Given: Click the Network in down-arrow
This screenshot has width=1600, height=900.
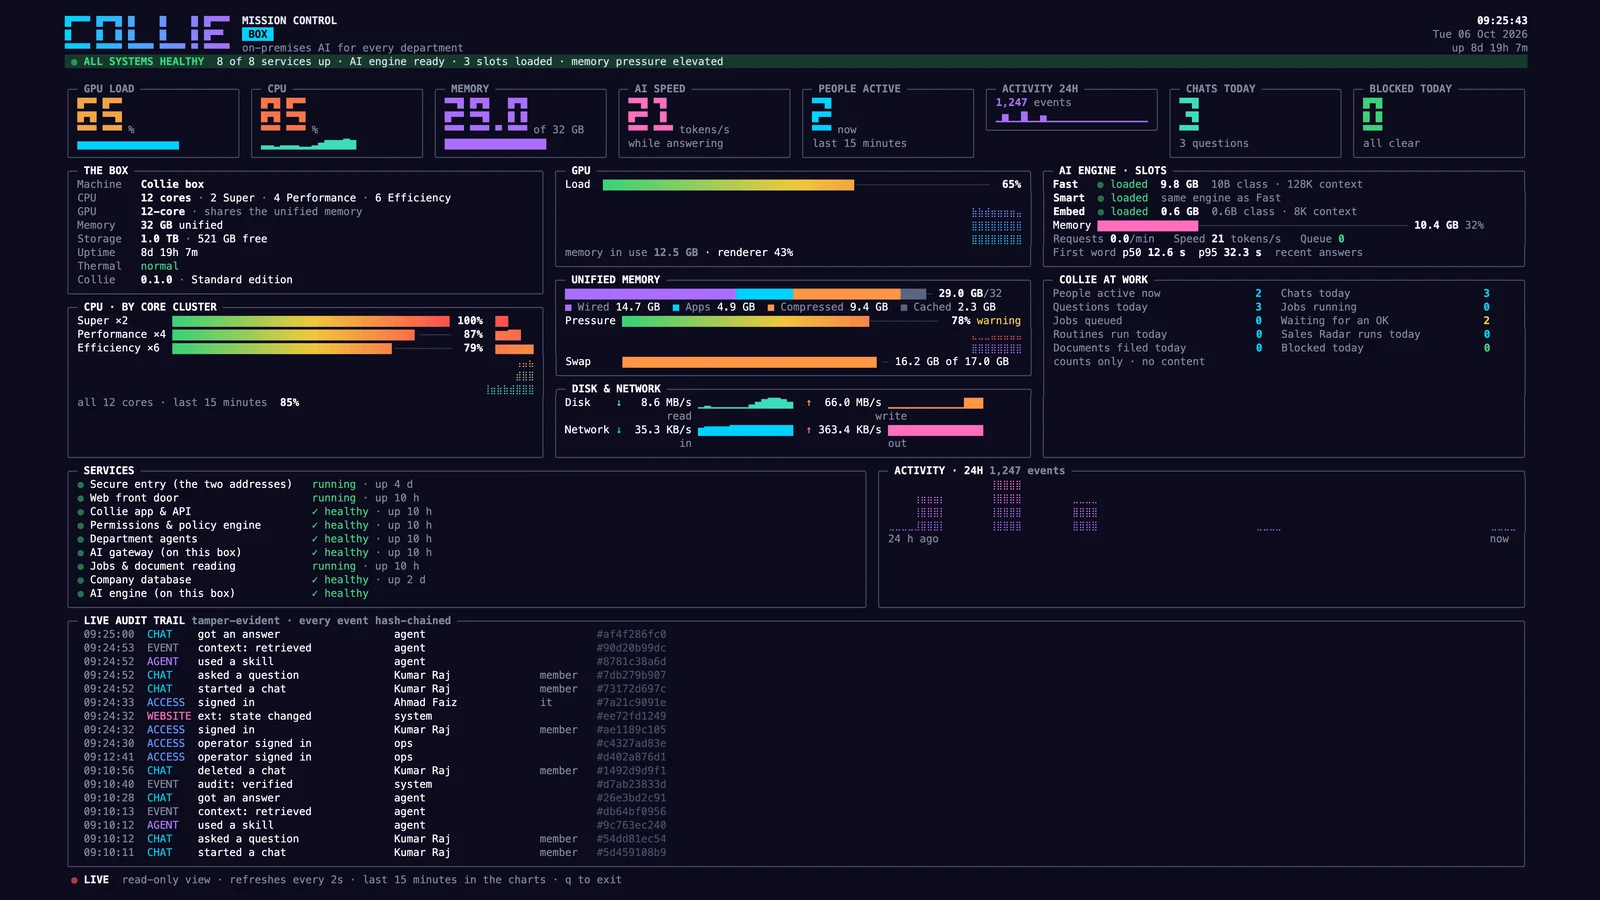Looking at the screenshot, I should [619, 430].
